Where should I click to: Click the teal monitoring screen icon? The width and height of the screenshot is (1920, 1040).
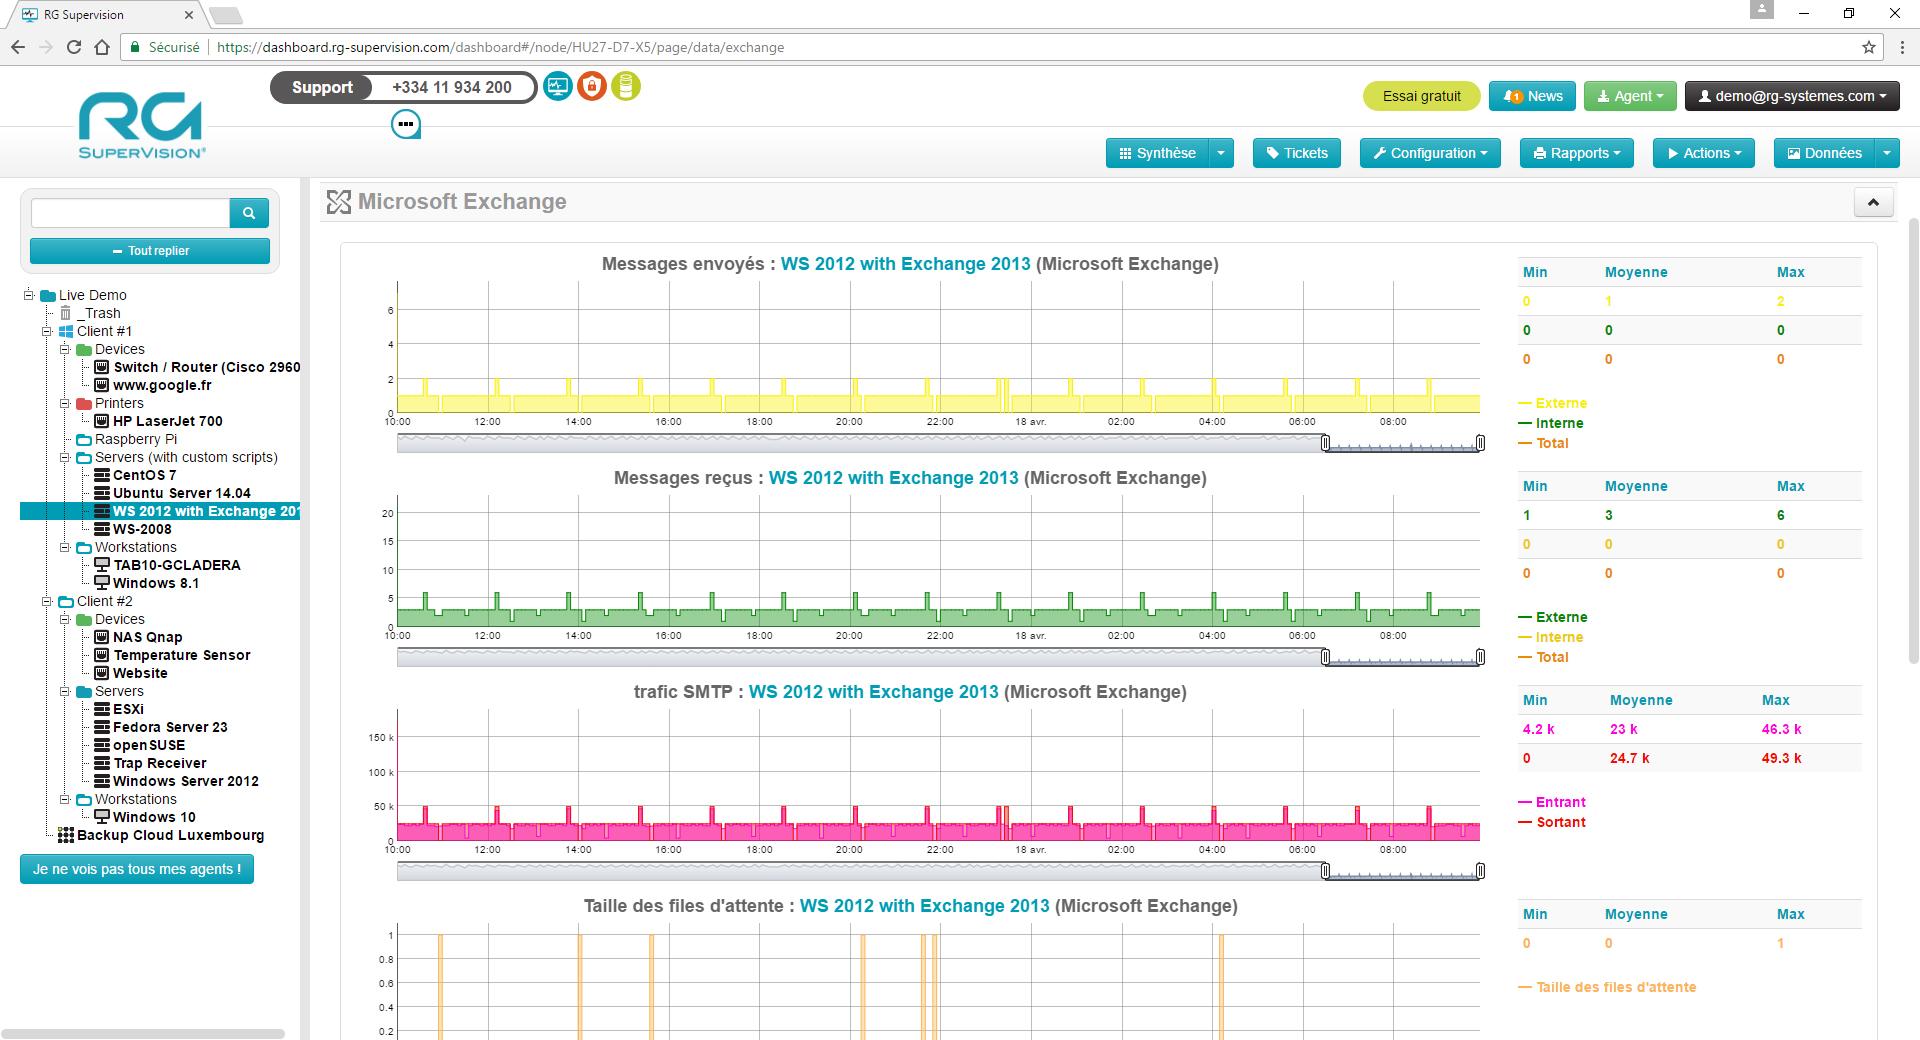tap(558, 87)
